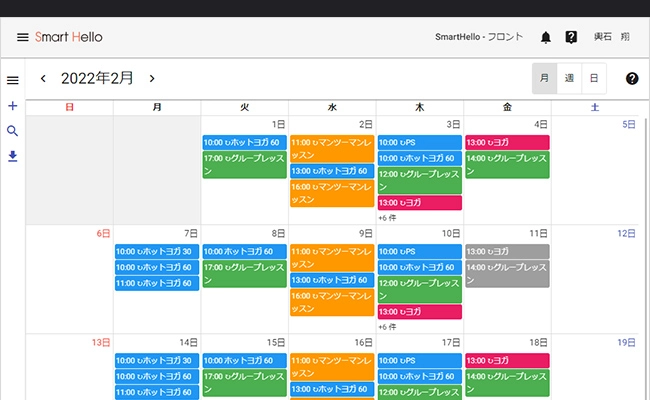
Task: Expand the +6 件 more events on the 3rd
Action: coord(387,218)
